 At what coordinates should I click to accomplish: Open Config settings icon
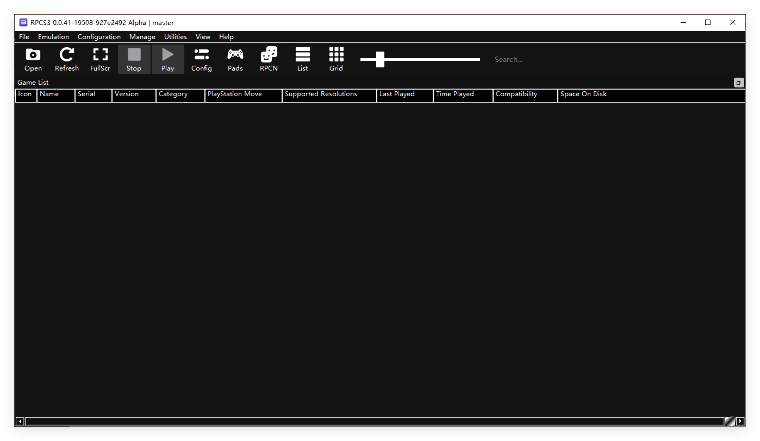click(202, 60)
